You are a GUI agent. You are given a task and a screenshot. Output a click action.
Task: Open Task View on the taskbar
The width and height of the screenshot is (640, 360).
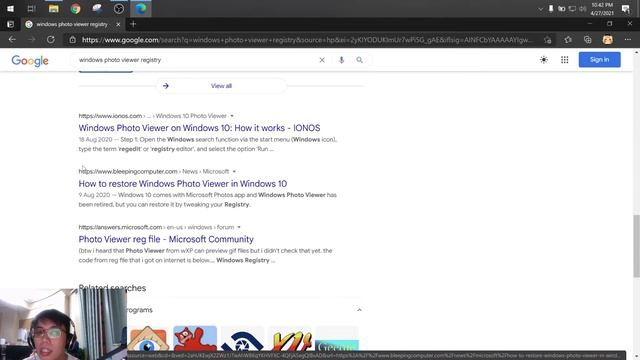point(31,9)
